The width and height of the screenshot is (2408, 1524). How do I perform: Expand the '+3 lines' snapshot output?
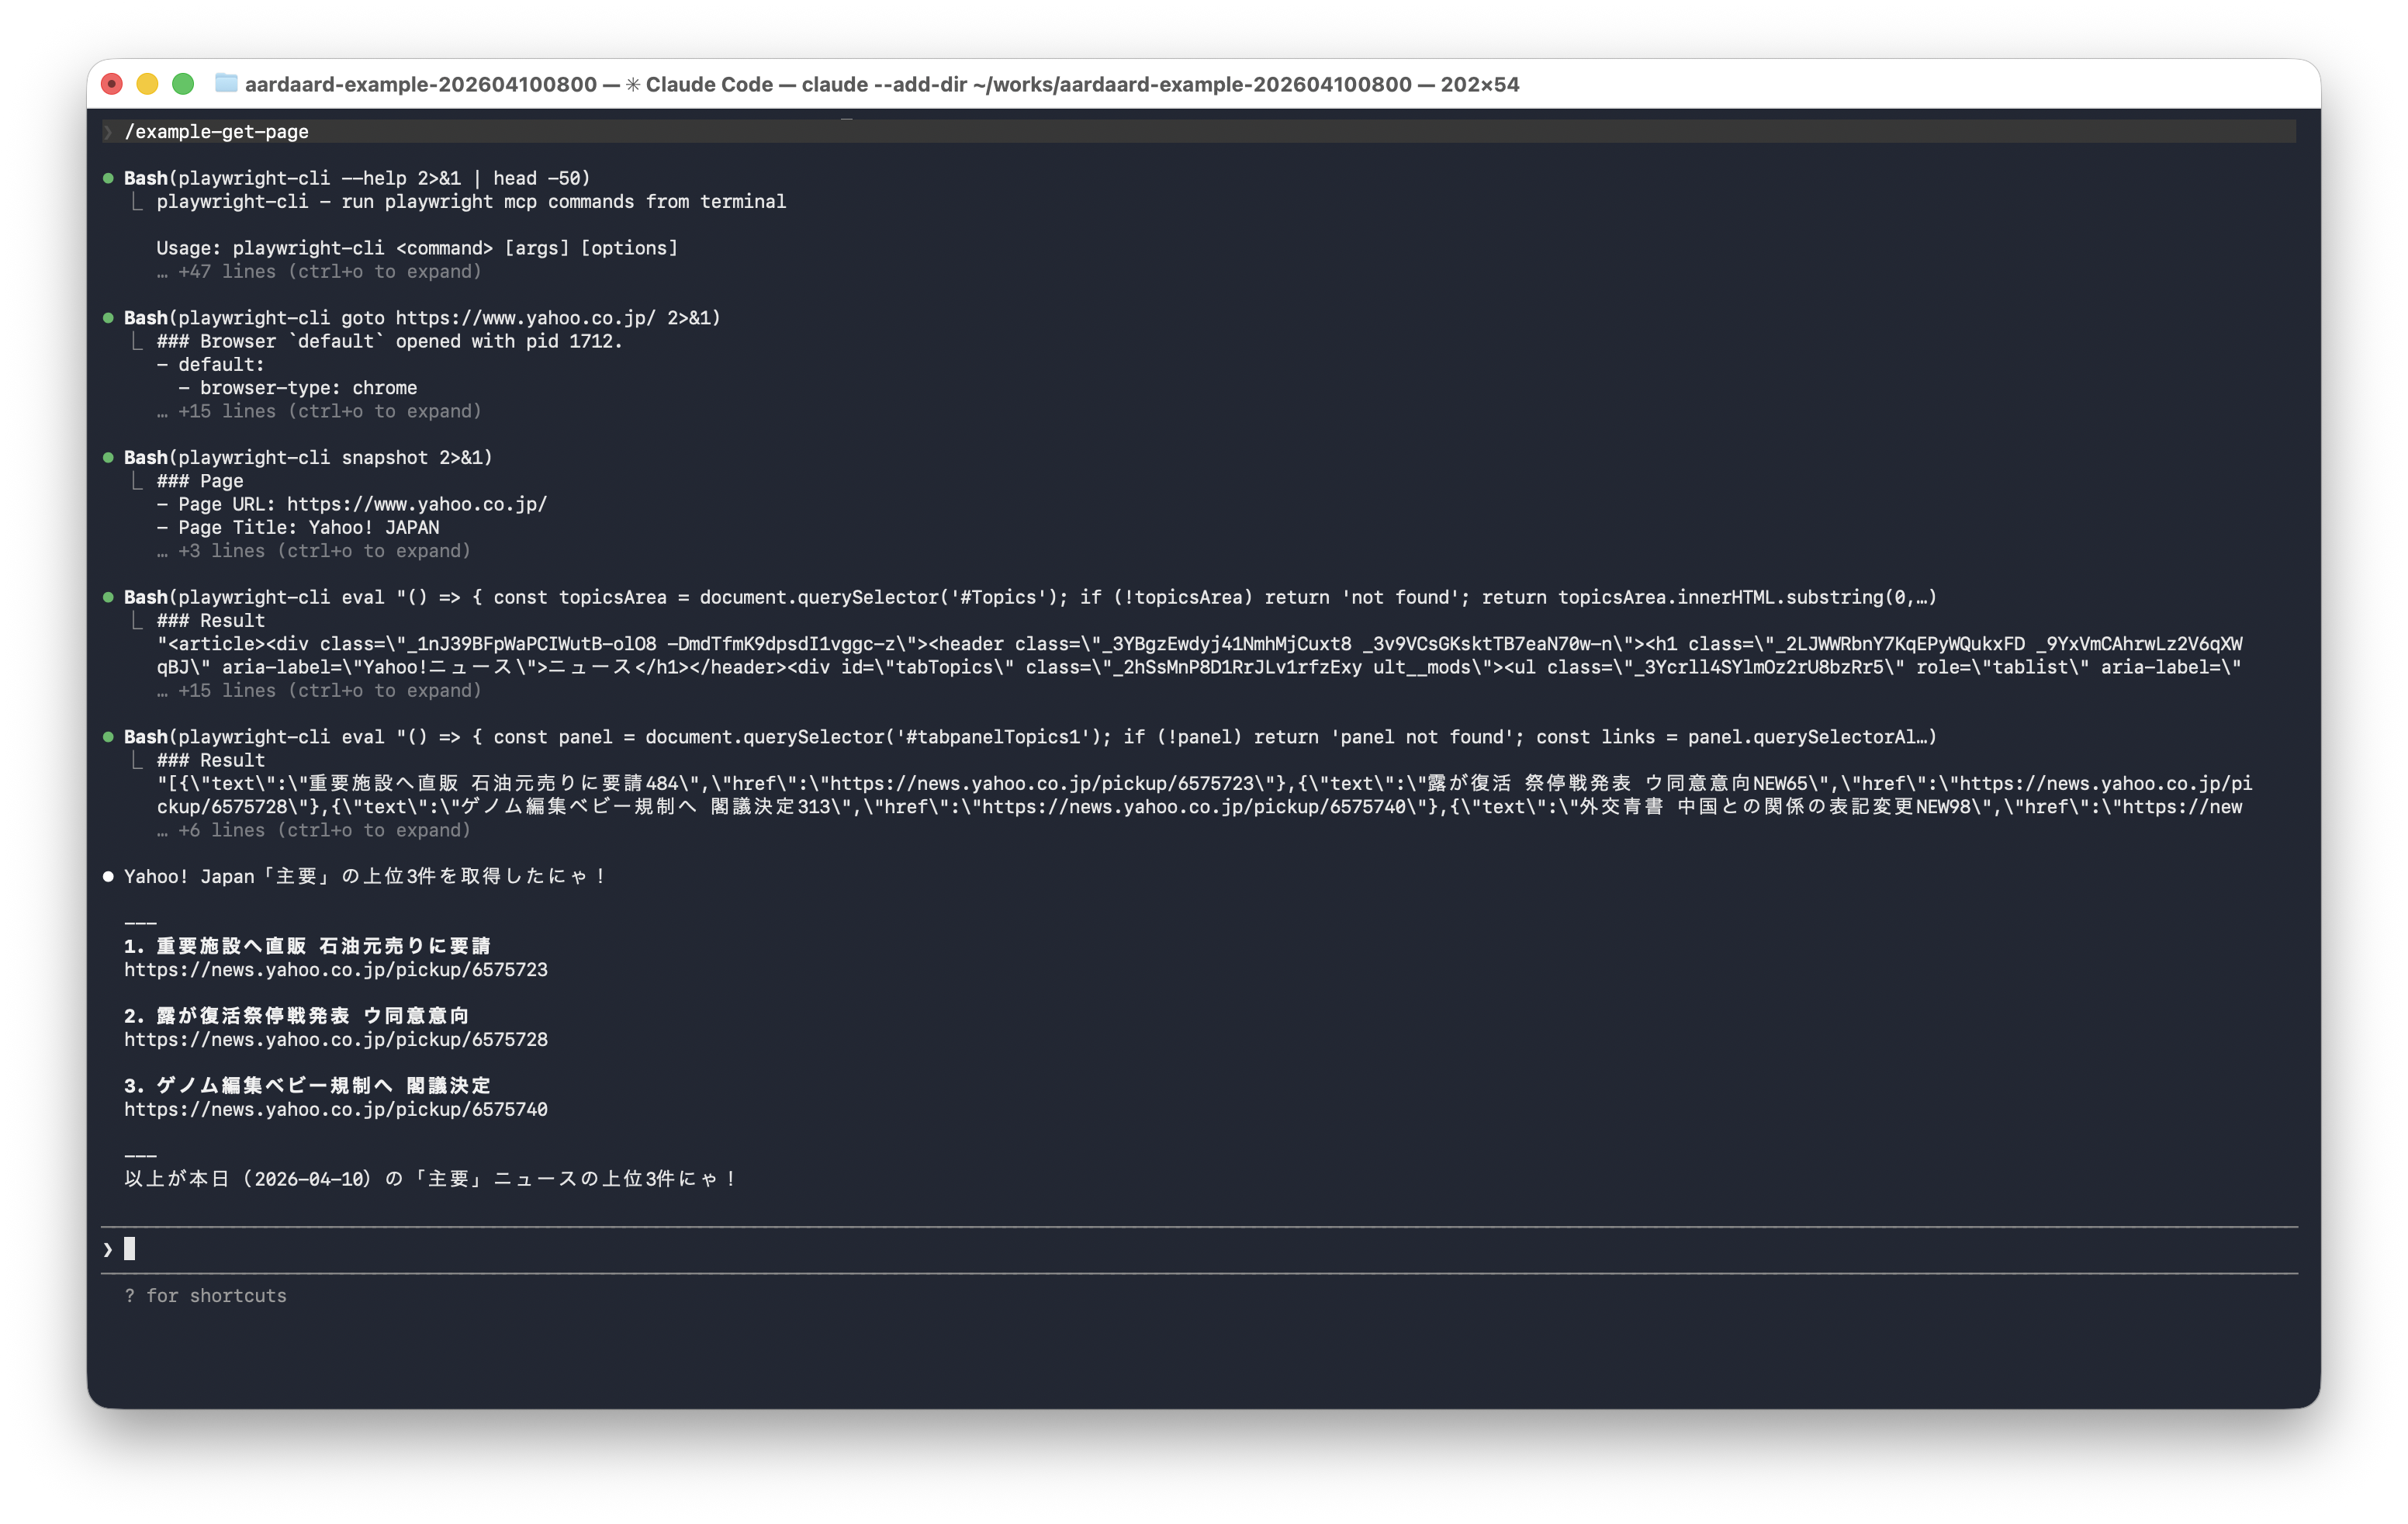[x=312, y=551]
